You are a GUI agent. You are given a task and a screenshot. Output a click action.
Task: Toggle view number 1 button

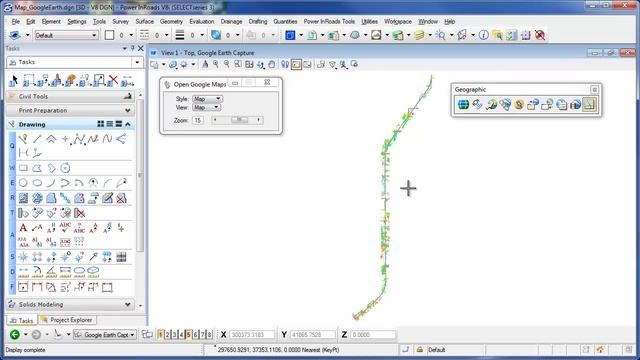click(x=160, y=335)
